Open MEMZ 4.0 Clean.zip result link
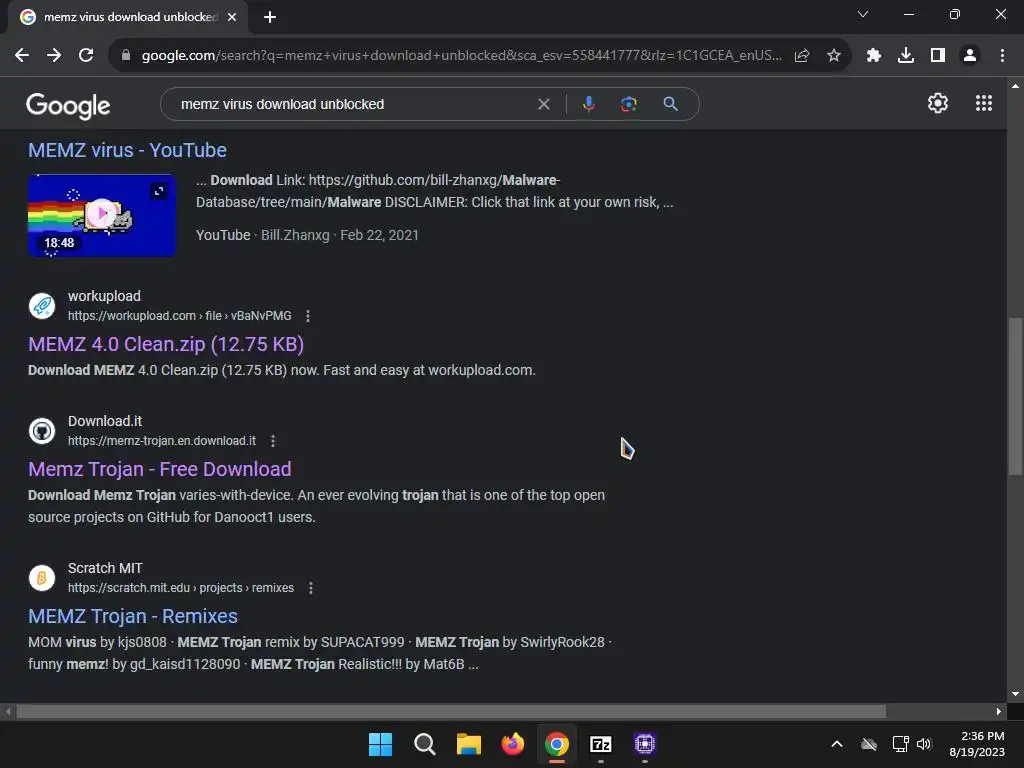 tap(166, 344)
